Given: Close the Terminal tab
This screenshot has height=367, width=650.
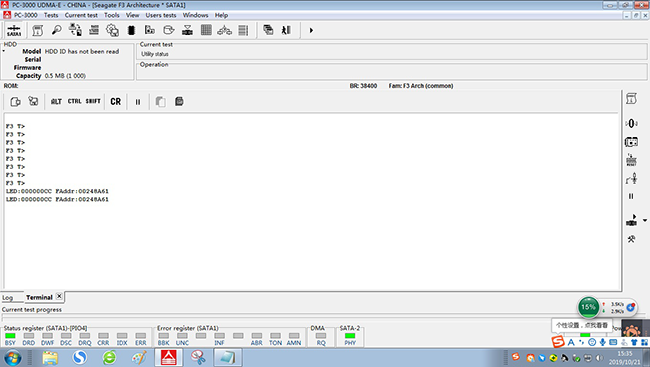Looking at the screenshot, I should click(59, 296).
